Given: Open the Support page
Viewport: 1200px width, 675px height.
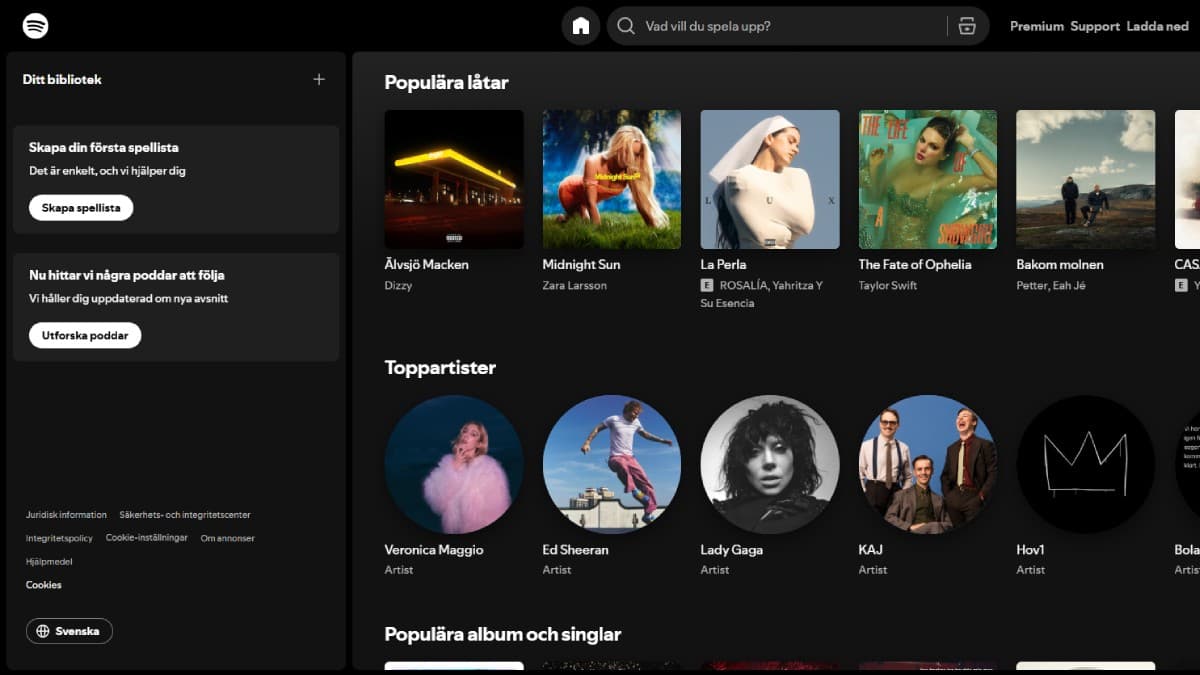Looking at the screenshot, I should pyautogui.click(x=1094, y=26).
